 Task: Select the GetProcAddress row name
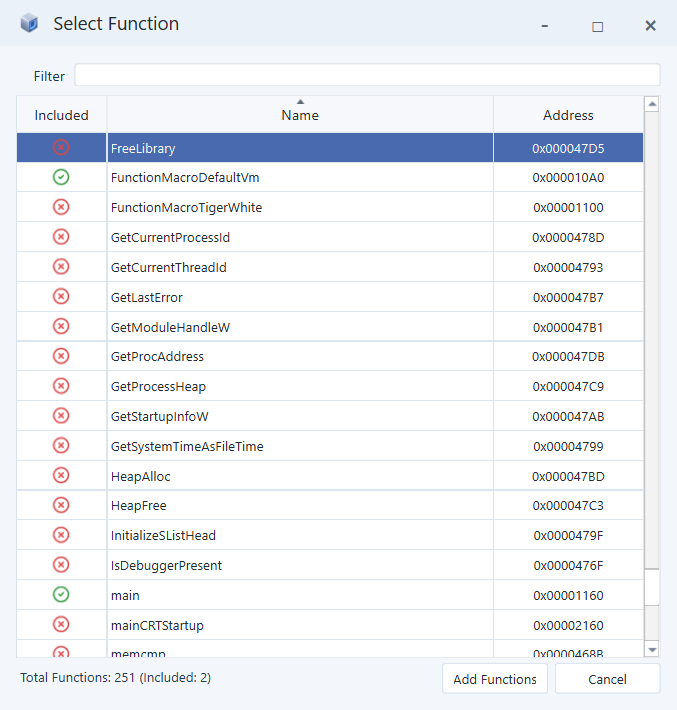coord(157,356)
